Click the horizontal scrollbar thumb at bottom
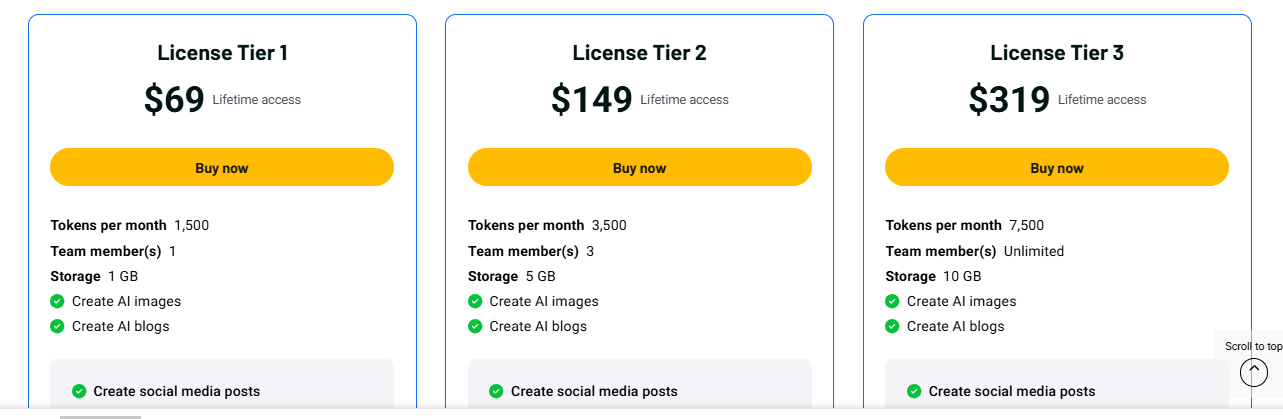Screen dimensions: 1283x419 [x=100, y=416]
